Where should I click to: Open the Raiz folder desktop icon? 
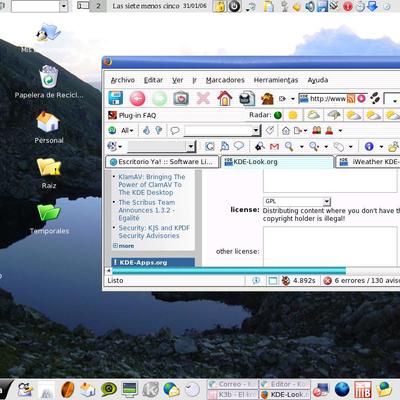pyautogui.click(x=49, y=167)
